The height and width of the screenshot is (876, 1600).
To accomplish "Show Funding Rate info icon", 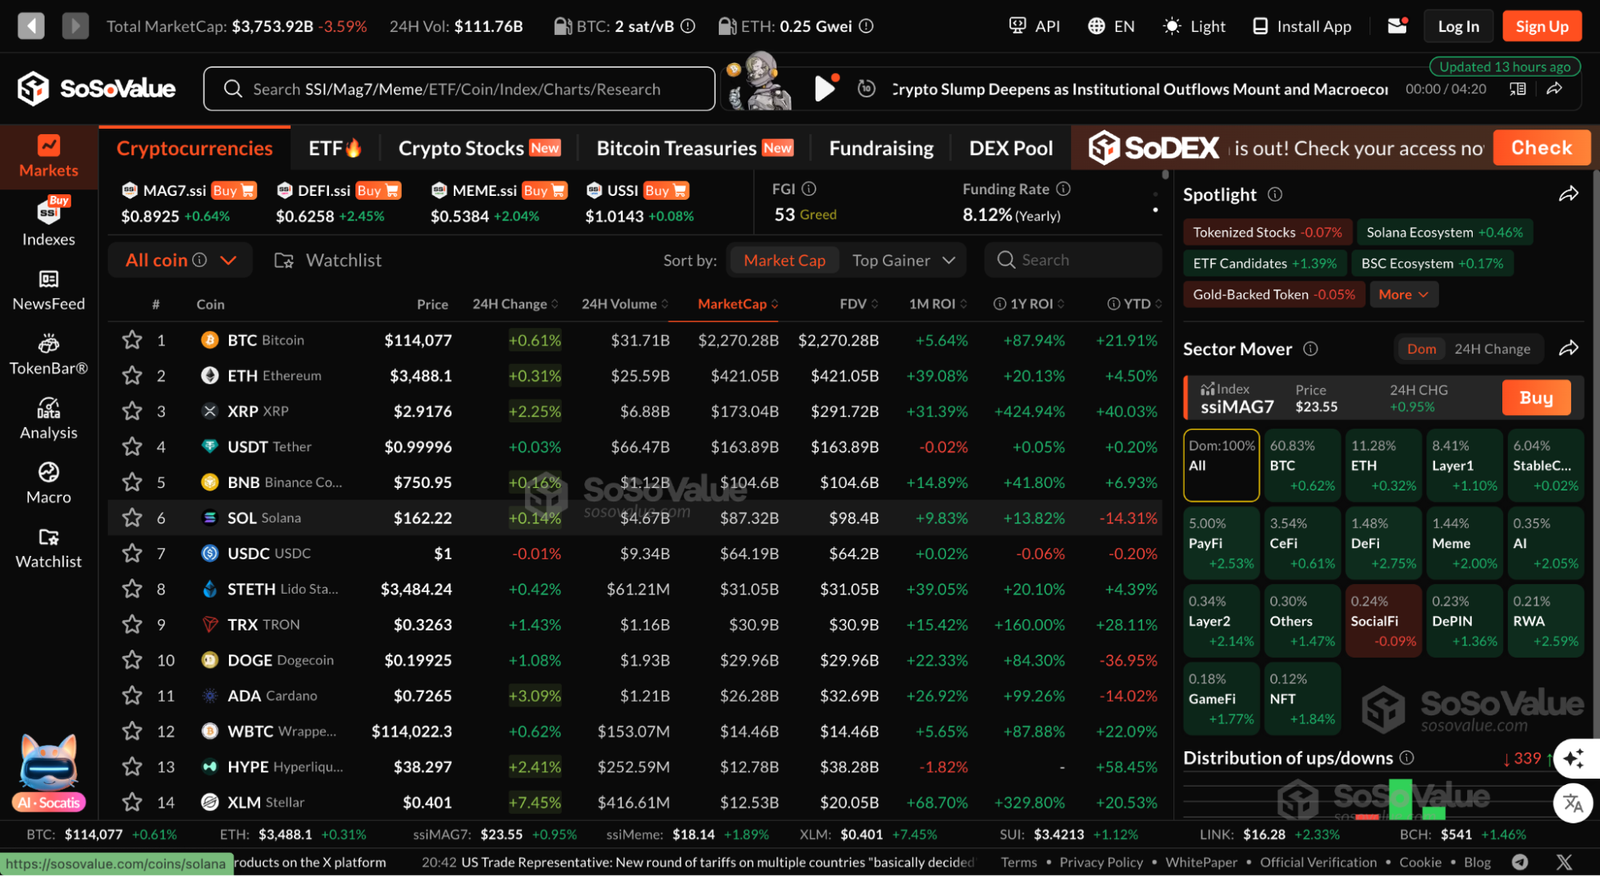I will (1063, 188).
